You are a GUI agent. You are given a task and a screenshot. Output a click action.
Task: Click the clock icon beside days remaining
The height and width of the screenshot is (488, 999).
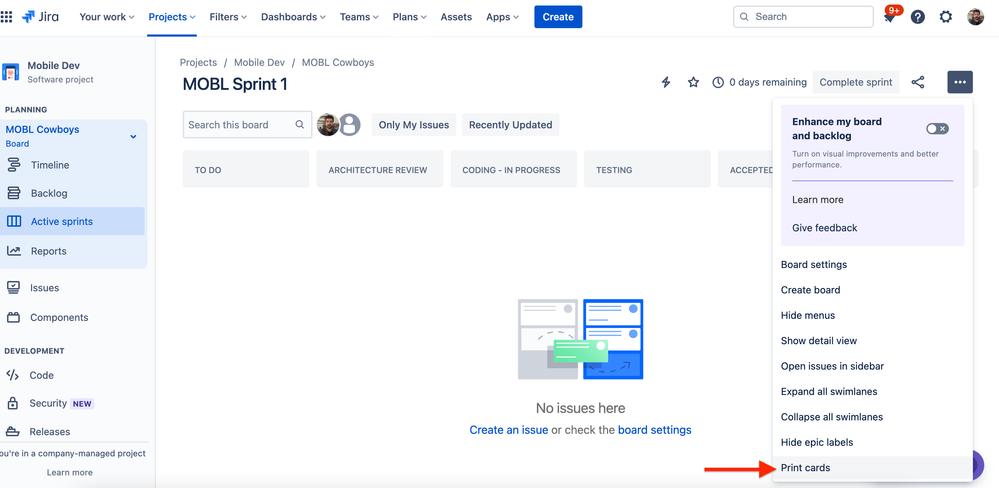(718, 82)
